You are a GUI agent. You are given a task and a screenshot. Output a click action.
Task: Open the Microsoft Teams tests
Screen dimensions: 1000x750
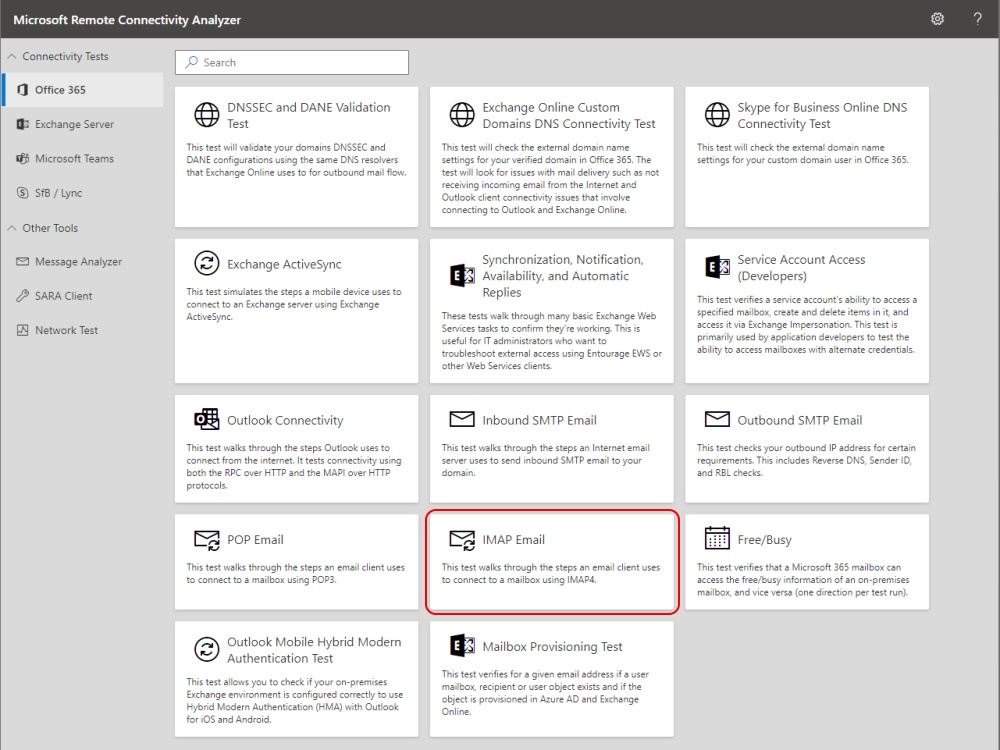(x=83, y=159)
